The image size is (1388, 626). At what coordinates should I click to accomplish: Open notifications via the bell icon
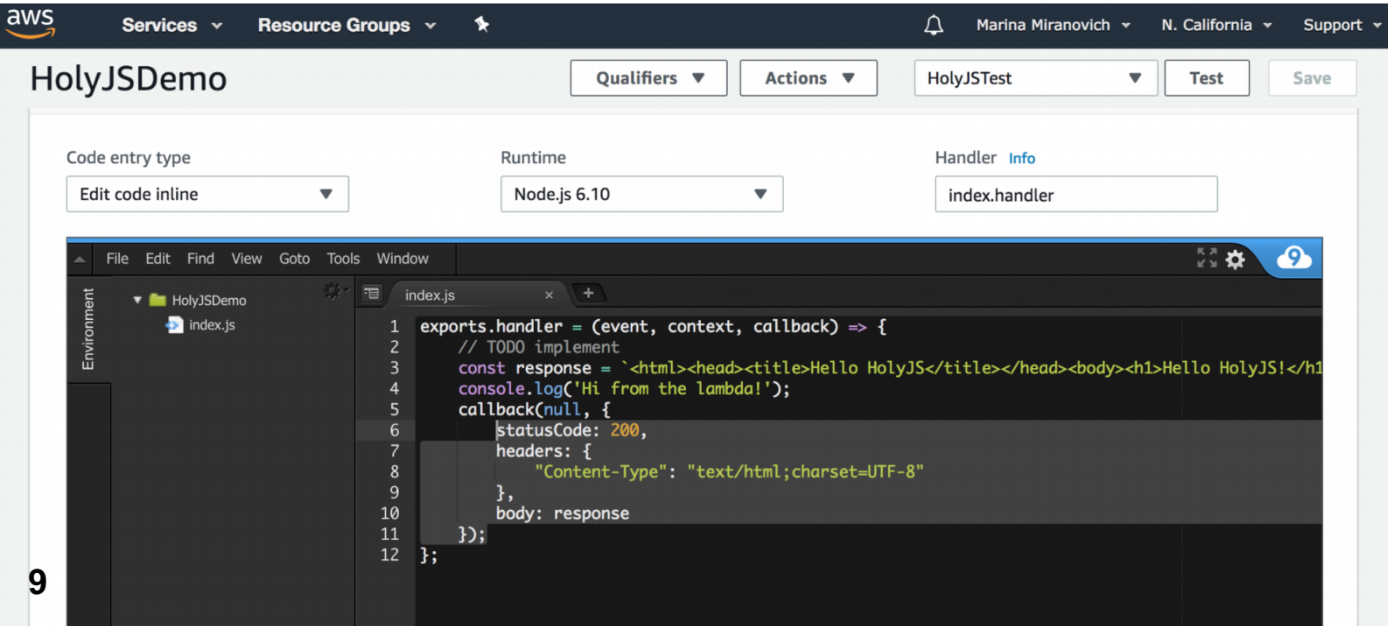(x=932, y=23)
